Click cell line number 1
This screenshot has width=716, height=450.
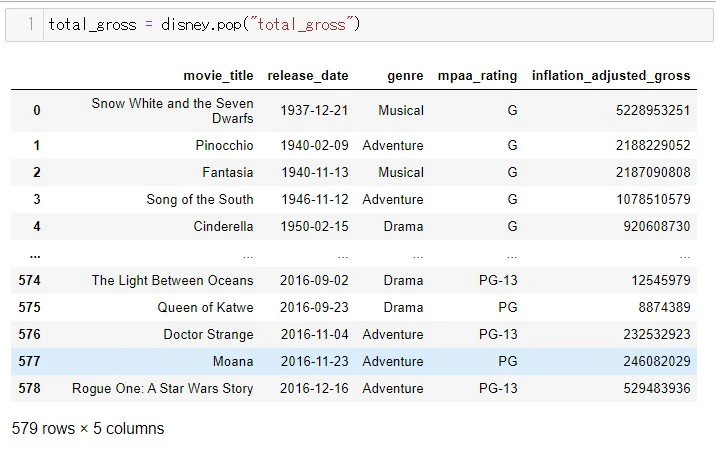(30, 24)
